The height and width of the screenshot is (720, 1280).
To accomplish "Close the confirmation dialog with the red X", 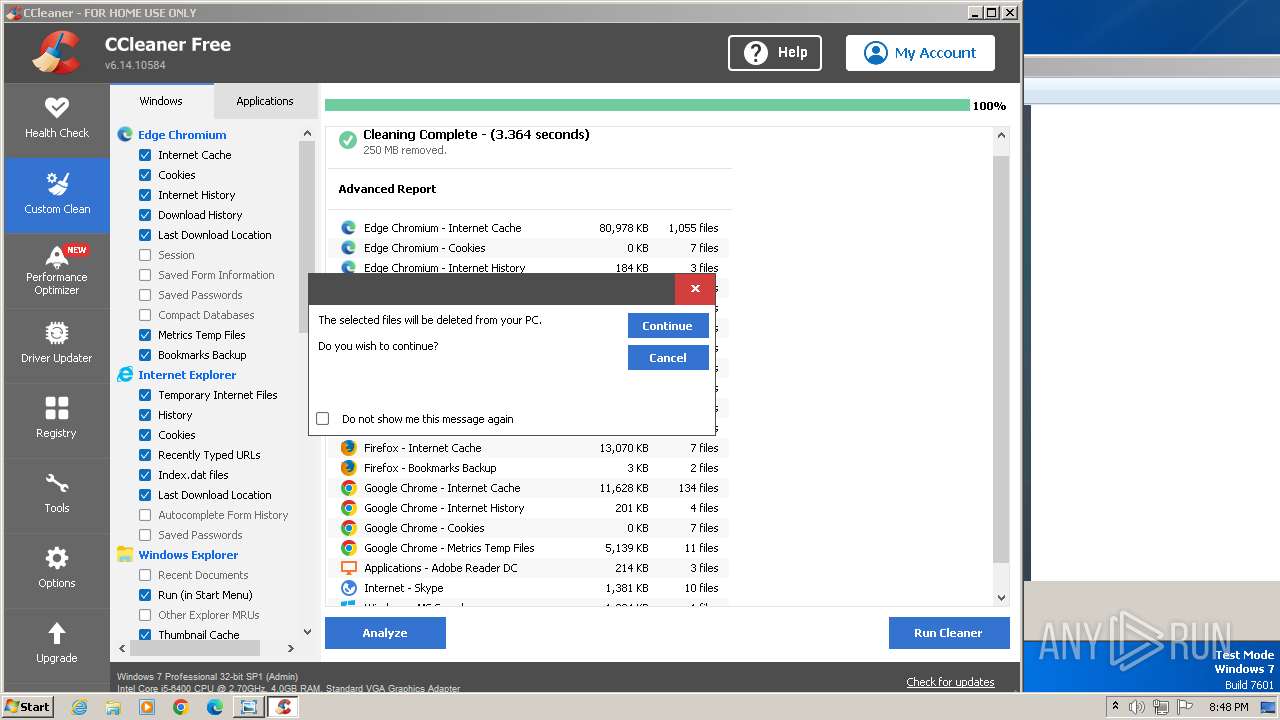I will pyautogui.click(x=695, y=289).
